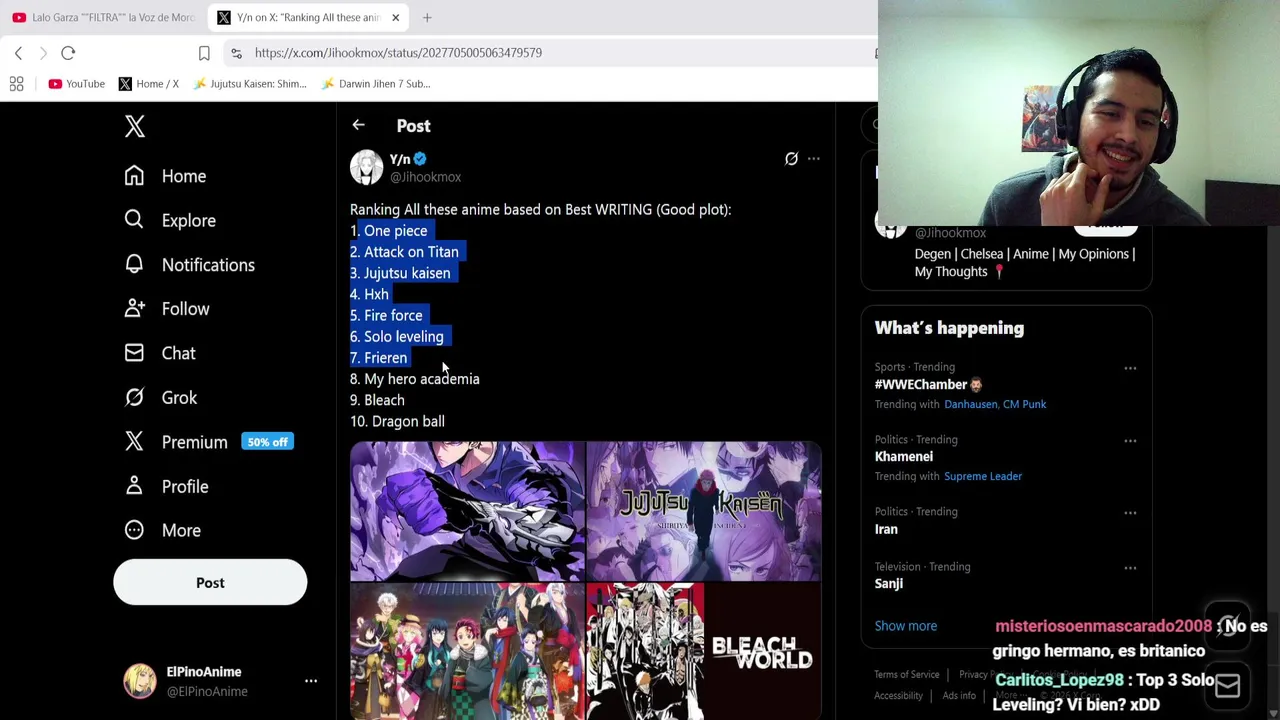Viewport: 1280px width, 720px height.
Task: Open ElPinoAnime account options dots
Action: pos(311,681)
